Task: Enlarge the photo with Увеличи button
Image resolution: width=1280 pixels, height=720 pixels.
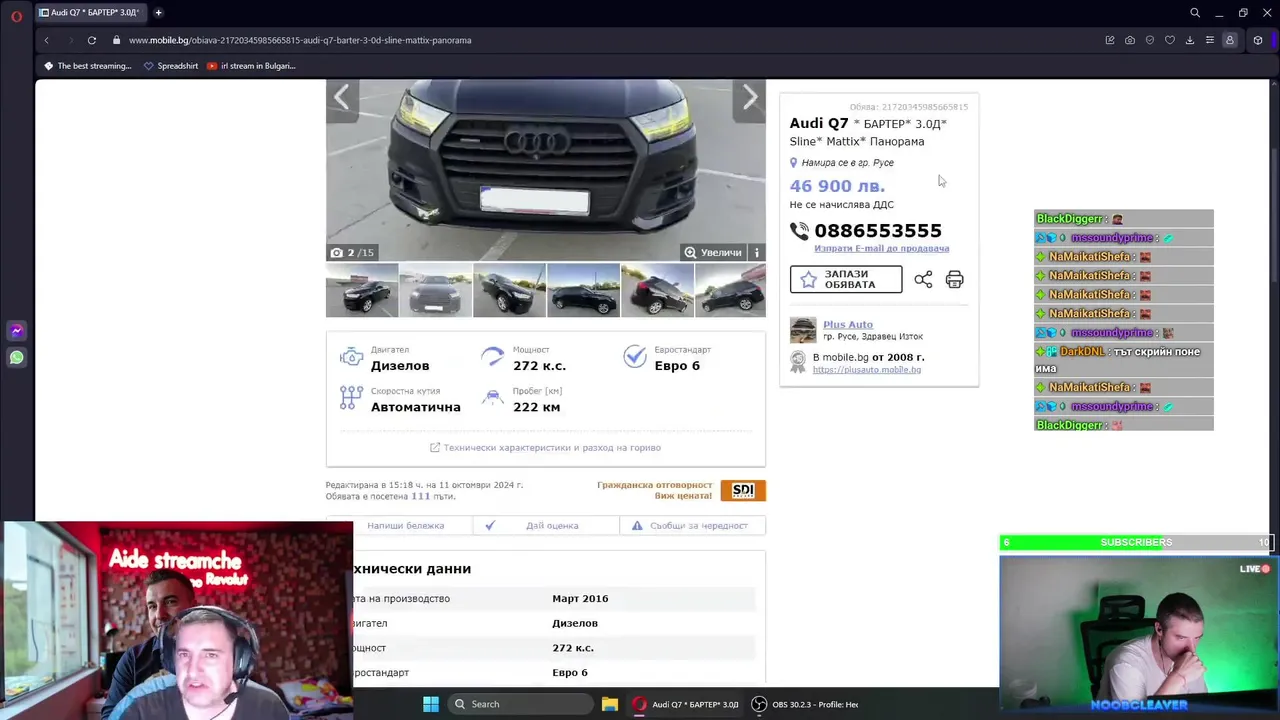Action: [x=713, y=253]
